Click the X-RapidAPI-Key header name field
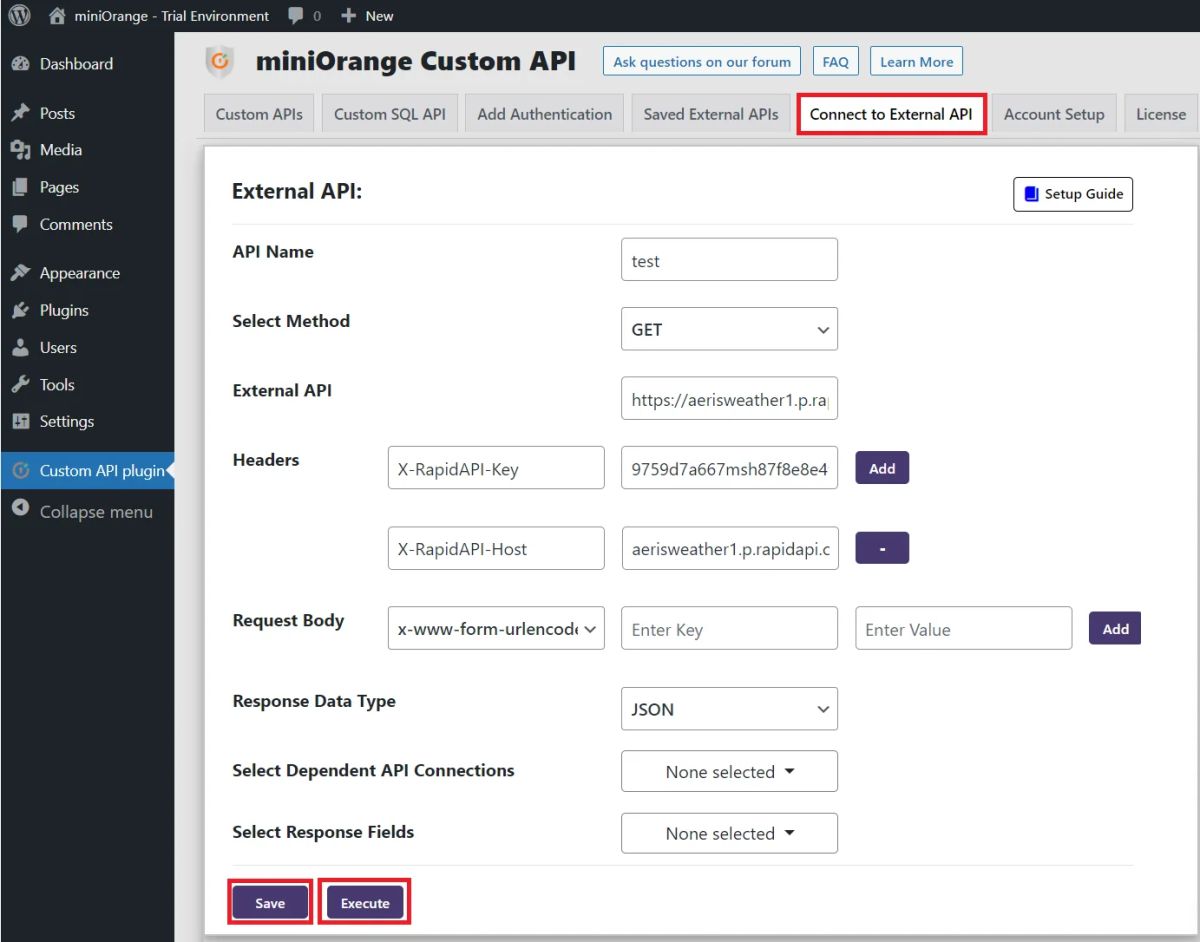Screen dimensions: 1200x942 [496, 468]
